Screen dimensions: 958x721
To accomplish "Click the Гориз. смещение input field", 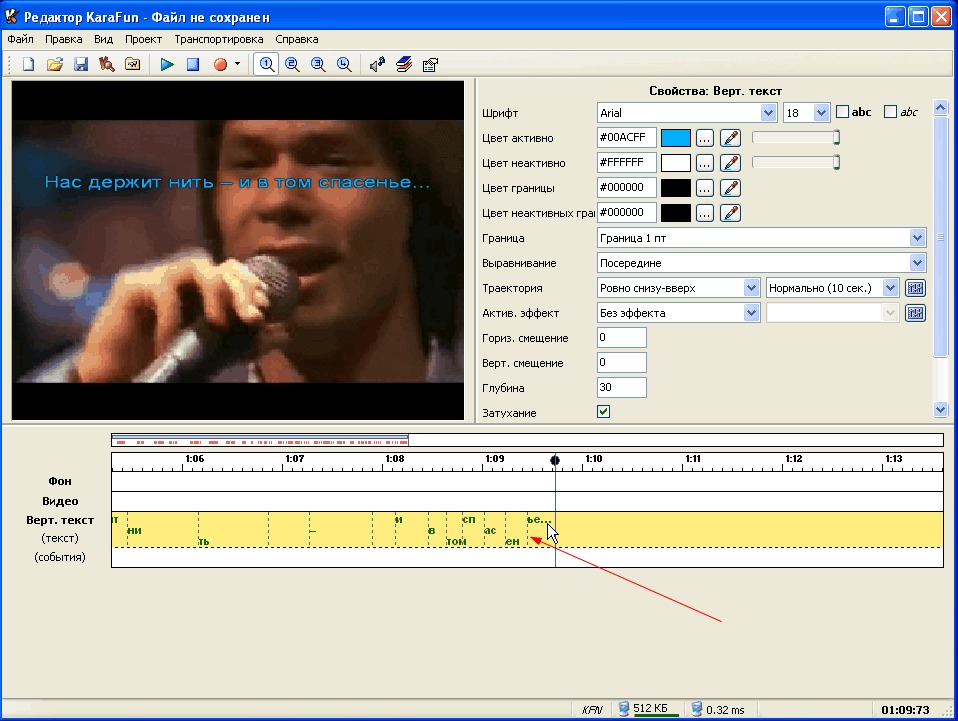I will [621, 337].
